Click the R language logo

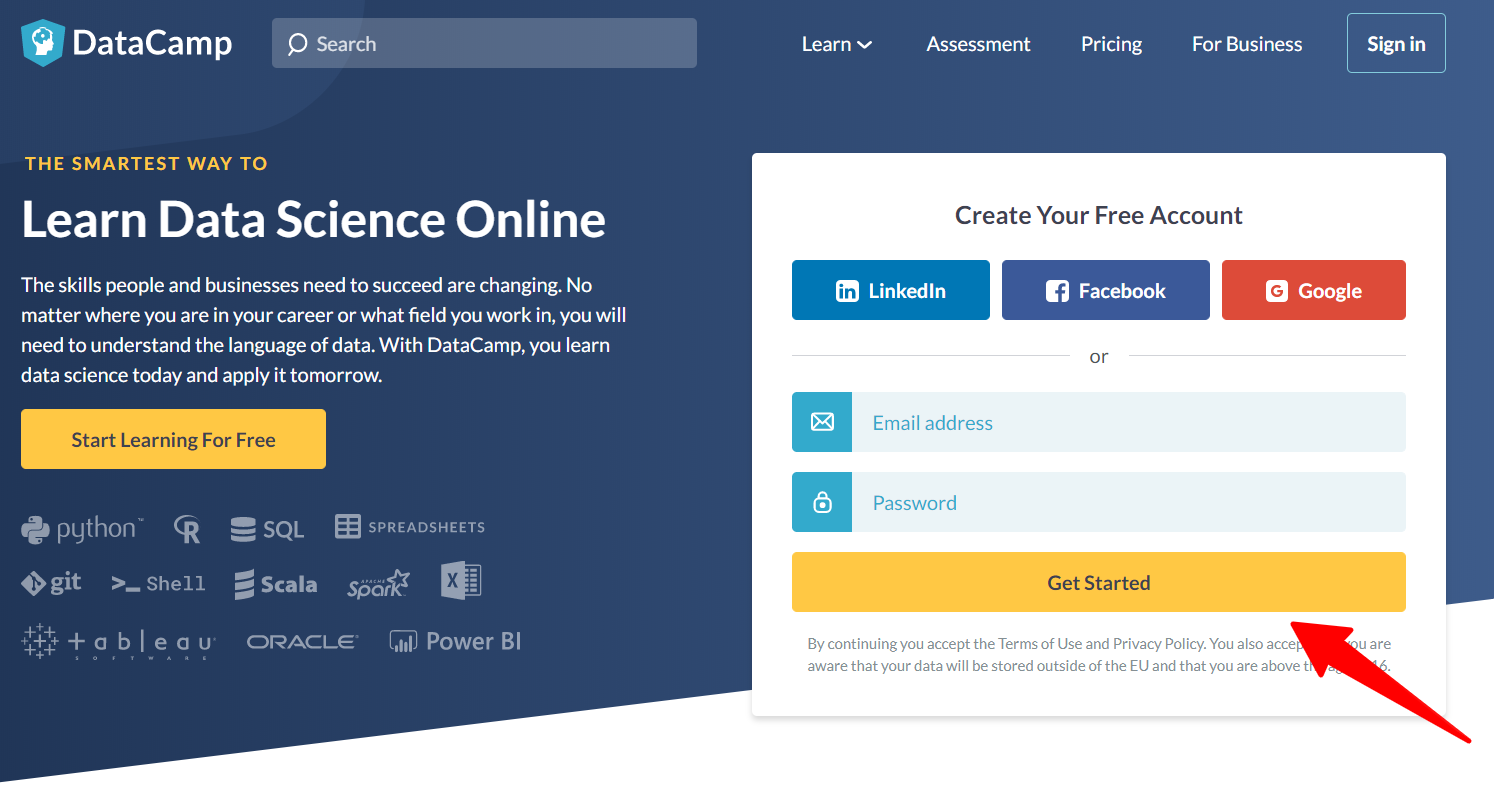[x=187, y=529]
